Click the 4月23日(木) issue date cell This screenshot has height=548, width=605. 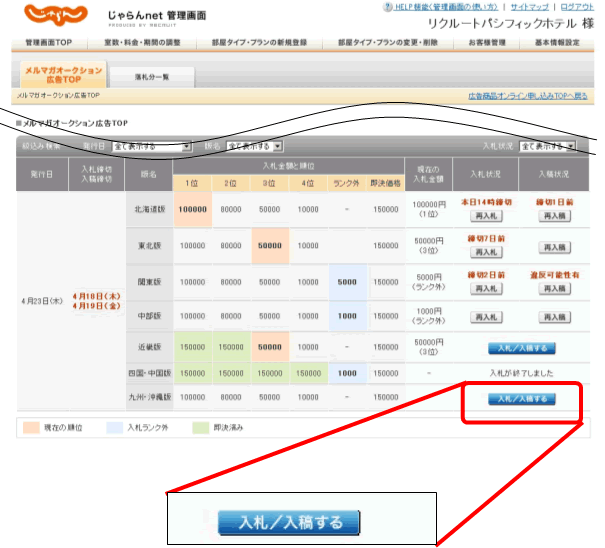pyautogui.click(x=42, y=301)
